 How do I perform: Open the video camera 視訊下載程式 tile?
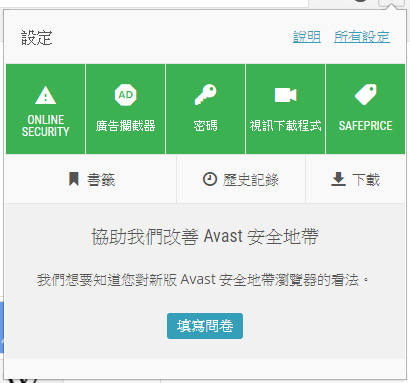pos(285,109)
